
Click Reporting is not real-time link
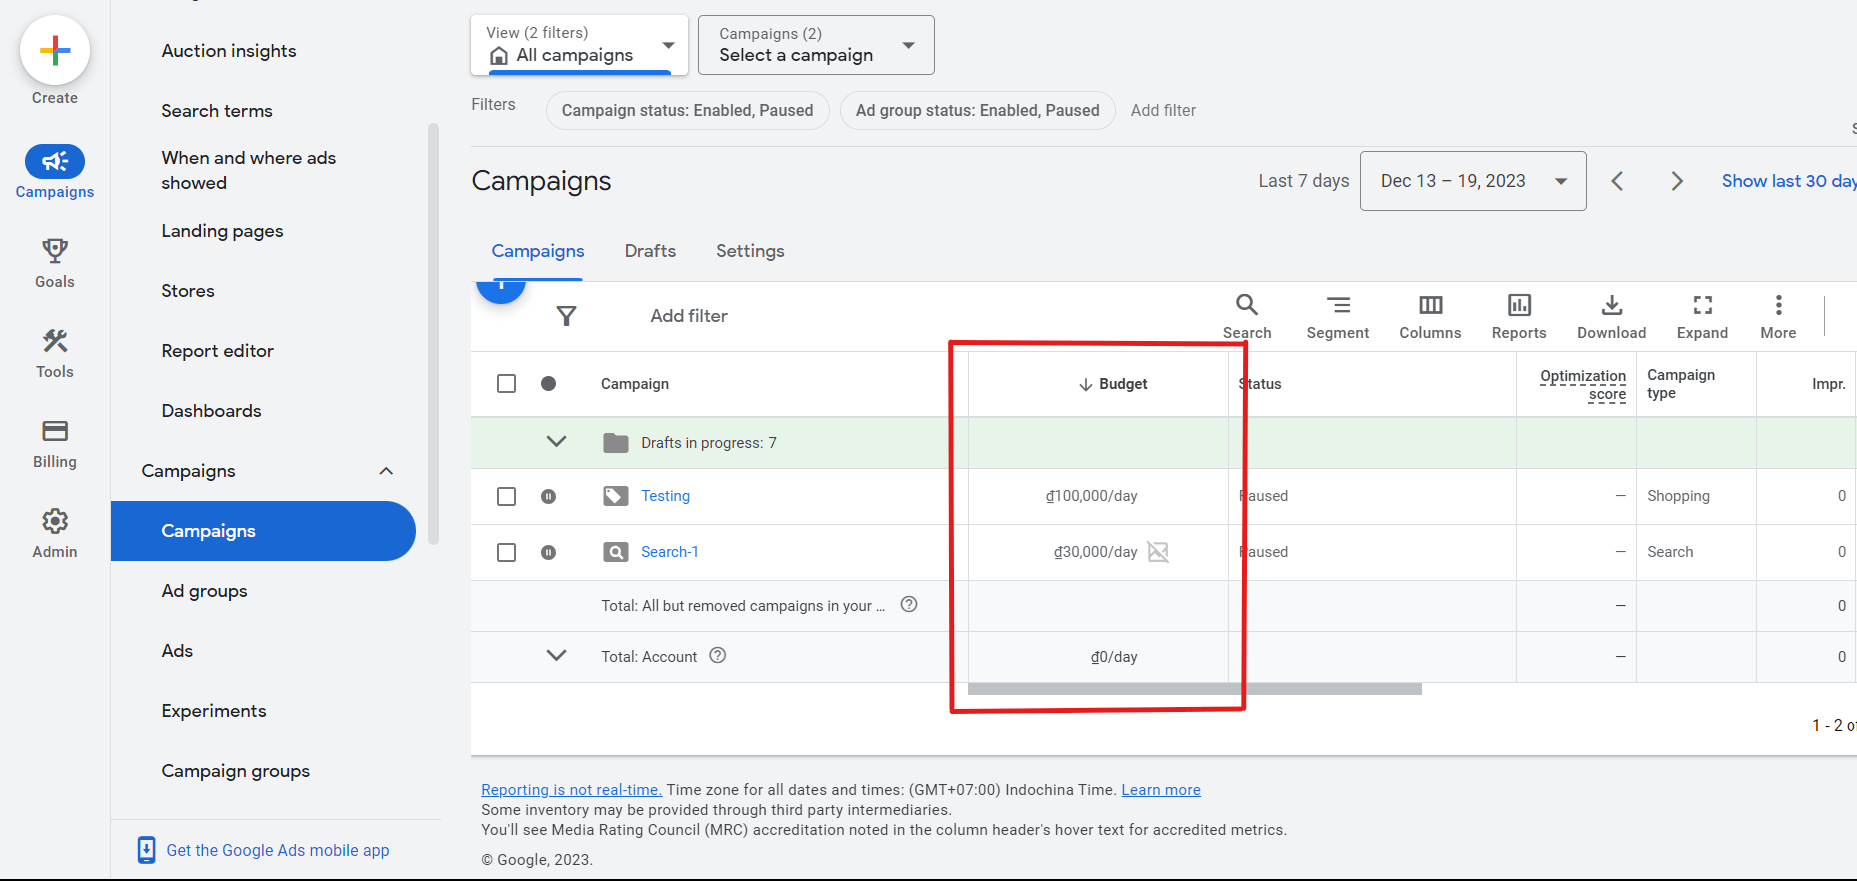[571, 790]
